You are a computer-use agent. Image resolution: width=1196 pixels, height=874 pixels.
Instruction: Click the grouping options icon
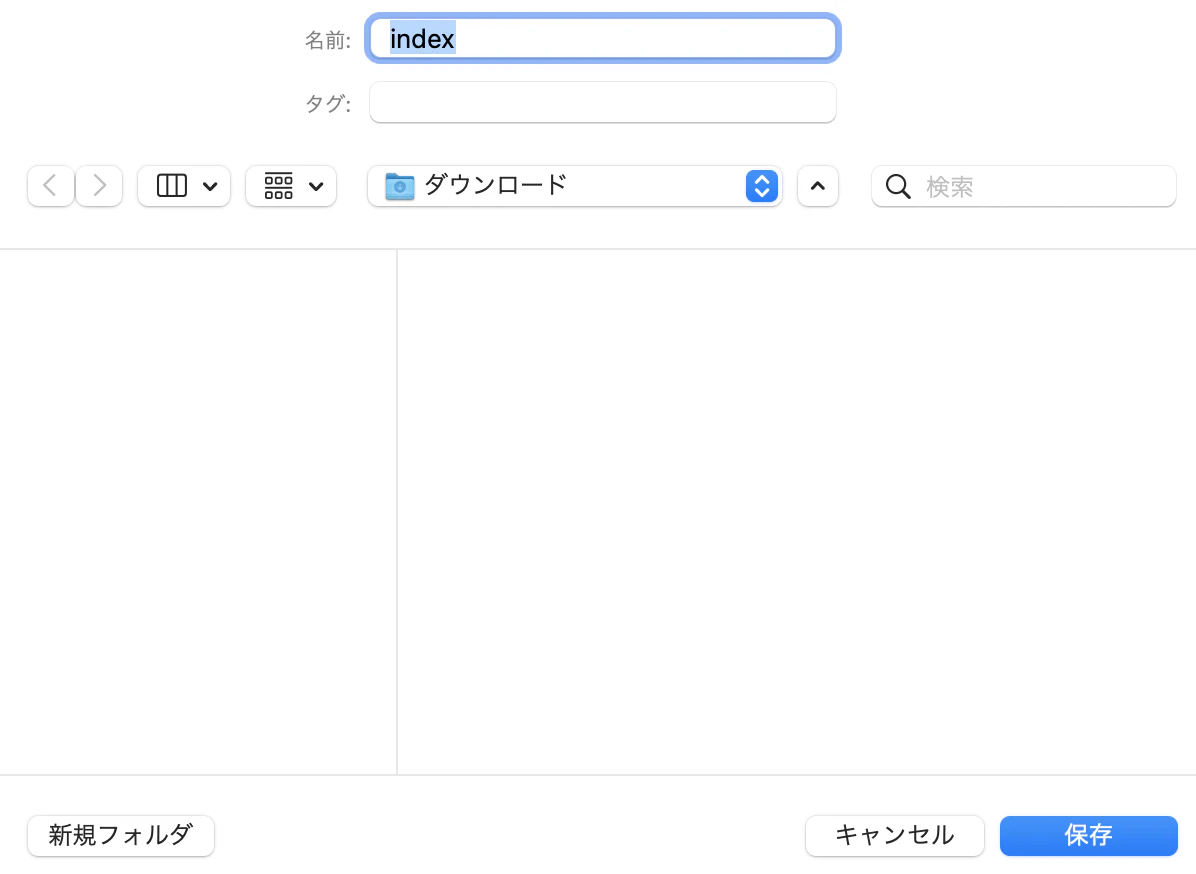278,185
